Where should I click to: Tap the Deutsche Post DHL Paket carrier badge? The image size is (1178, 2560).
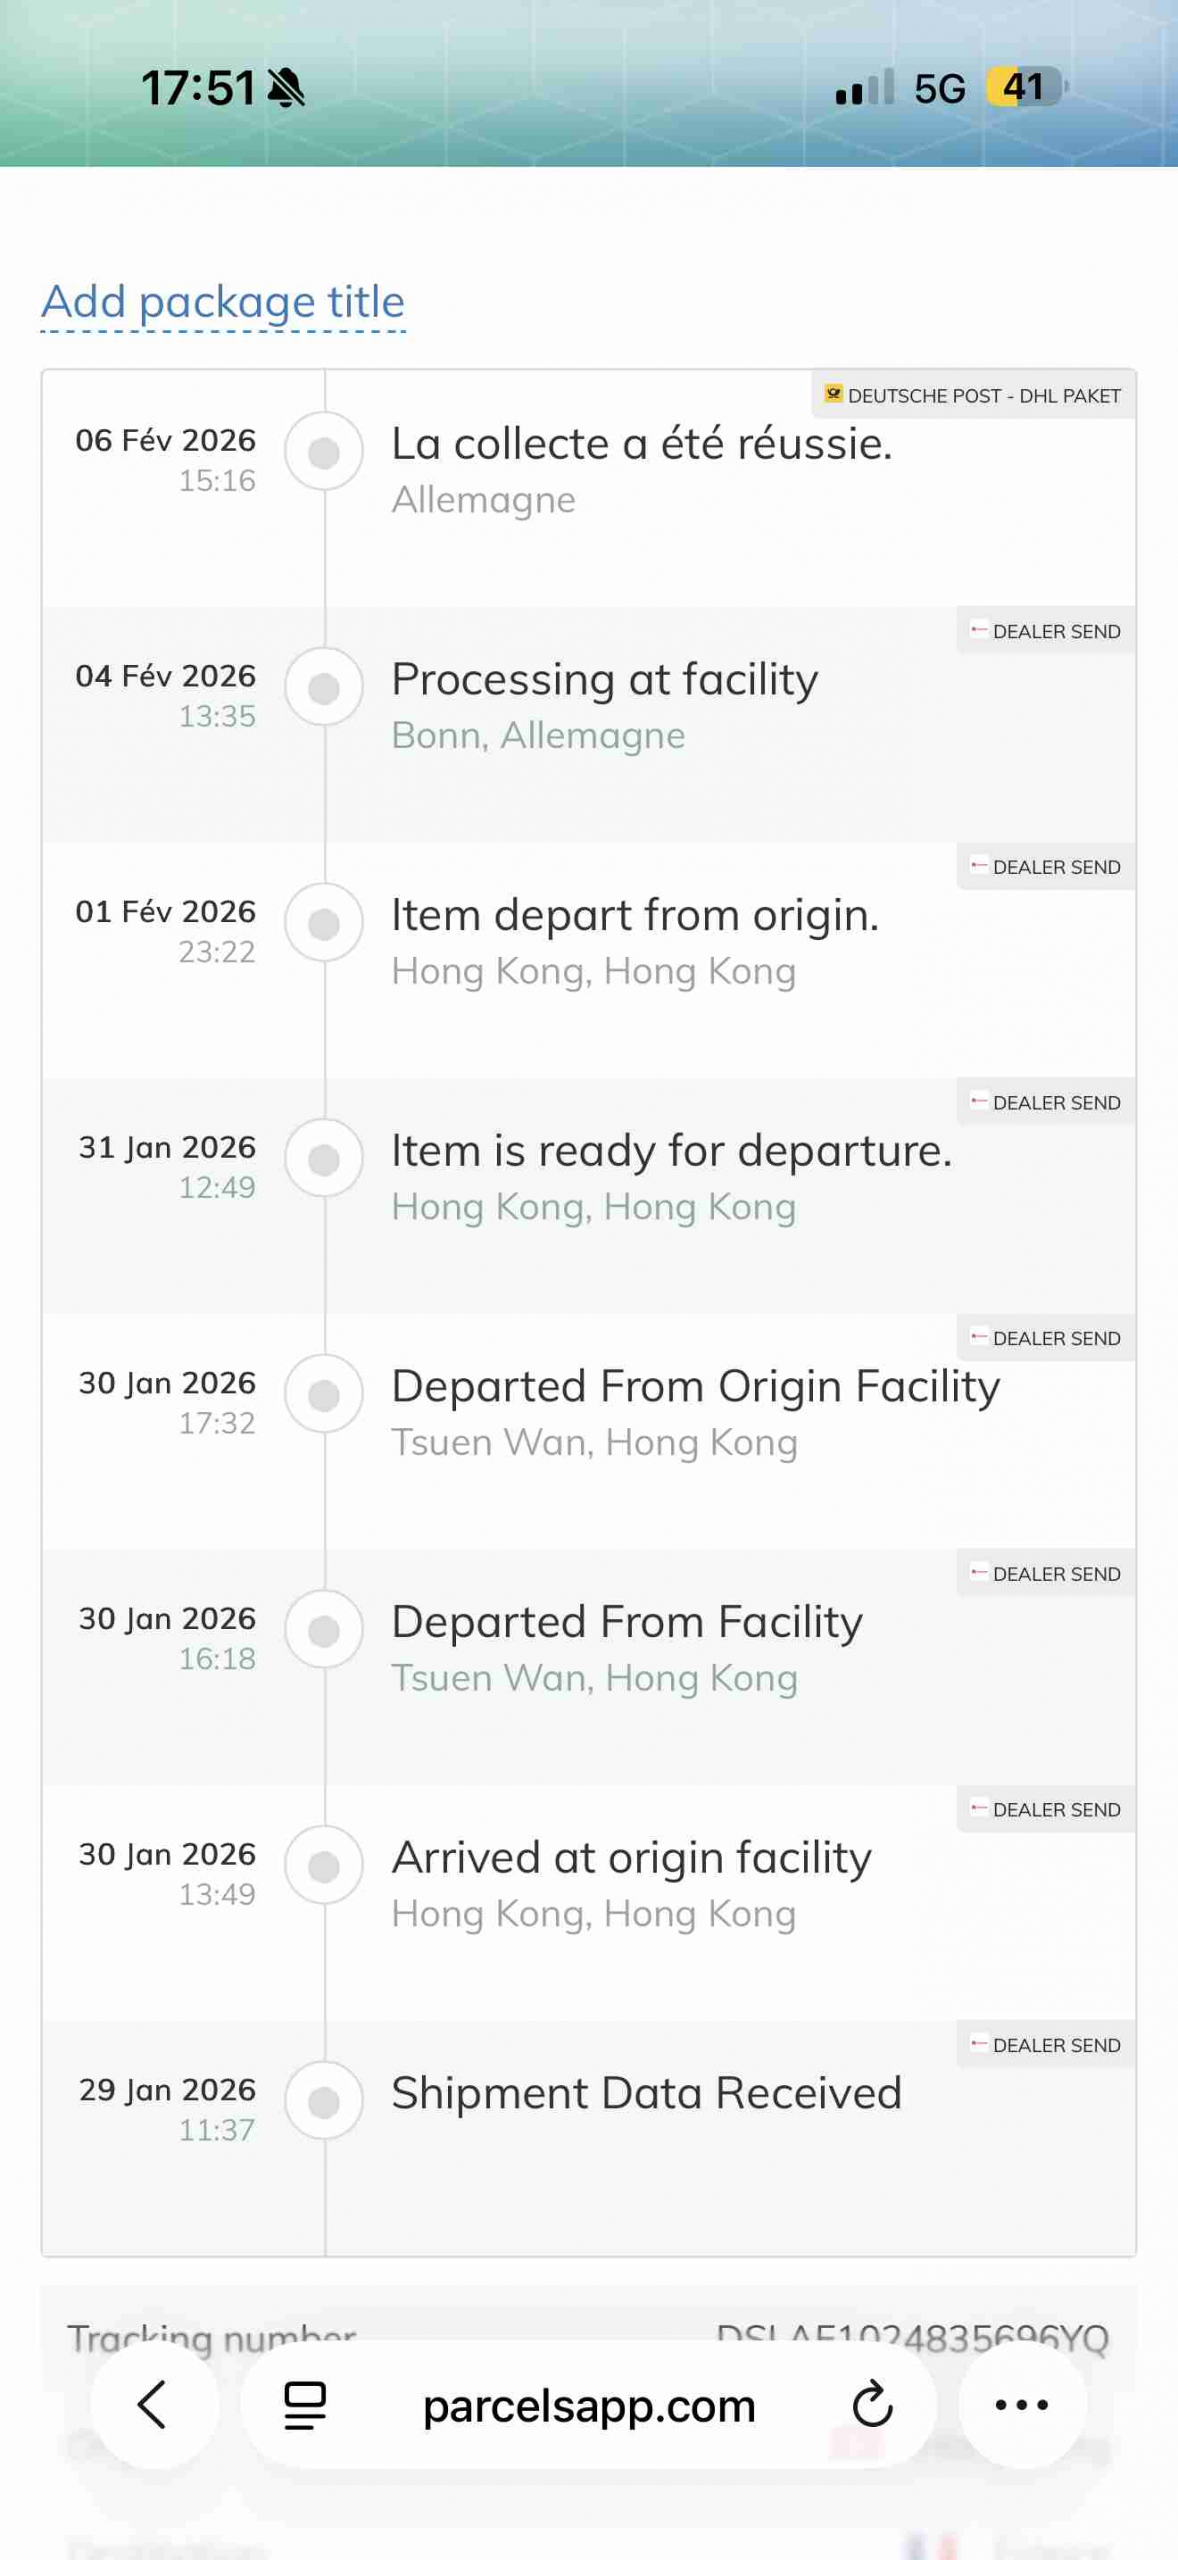pyautogui.click(x=972, y=396)
